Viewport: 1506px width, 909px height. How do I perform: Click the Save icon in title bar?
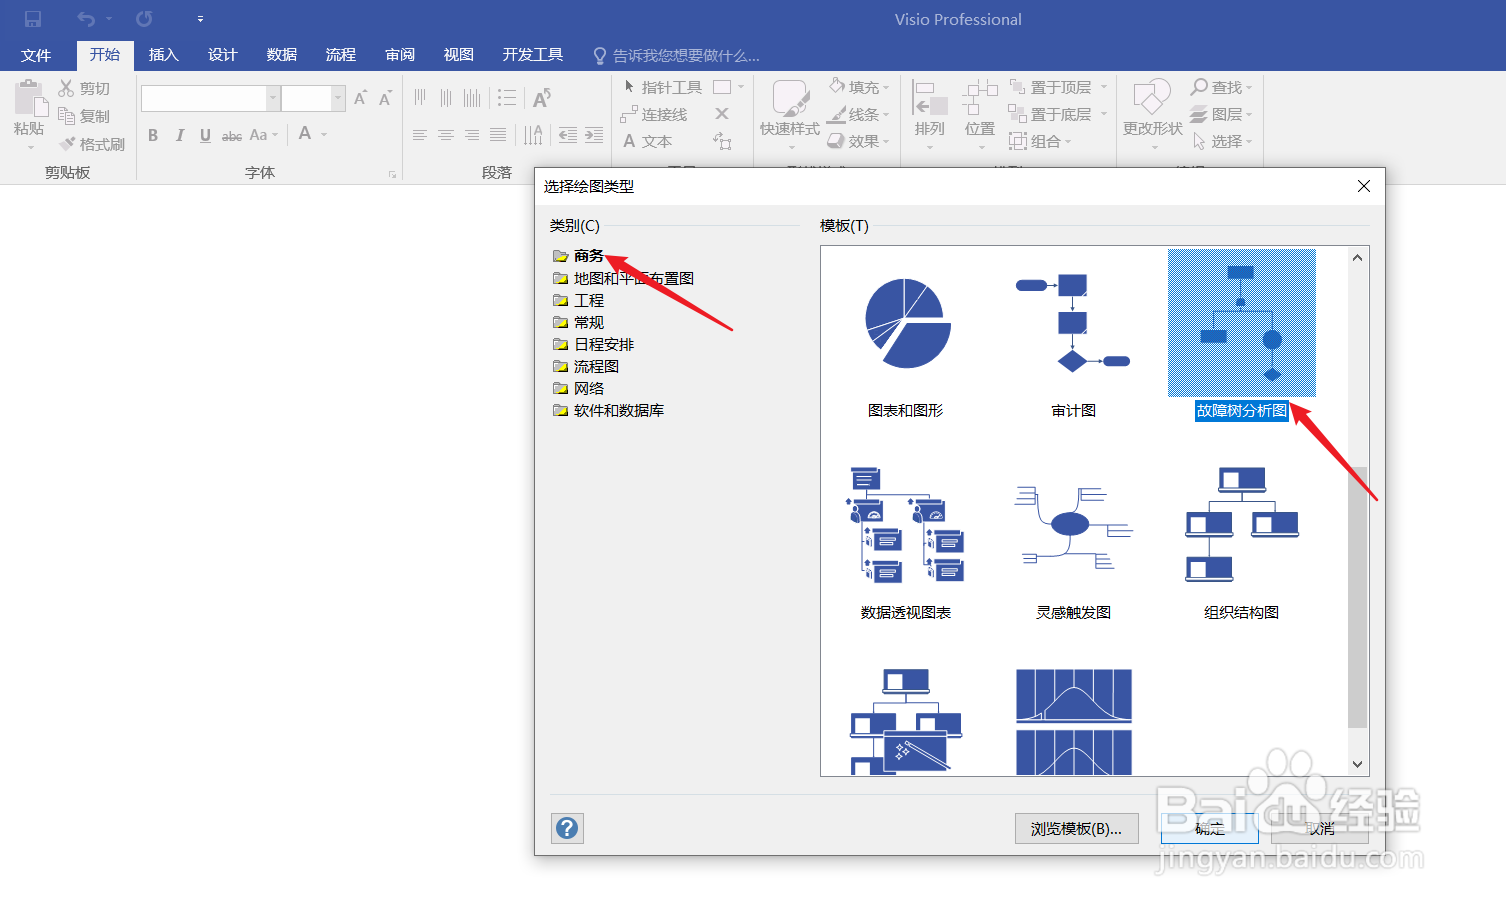click(33, 19)
